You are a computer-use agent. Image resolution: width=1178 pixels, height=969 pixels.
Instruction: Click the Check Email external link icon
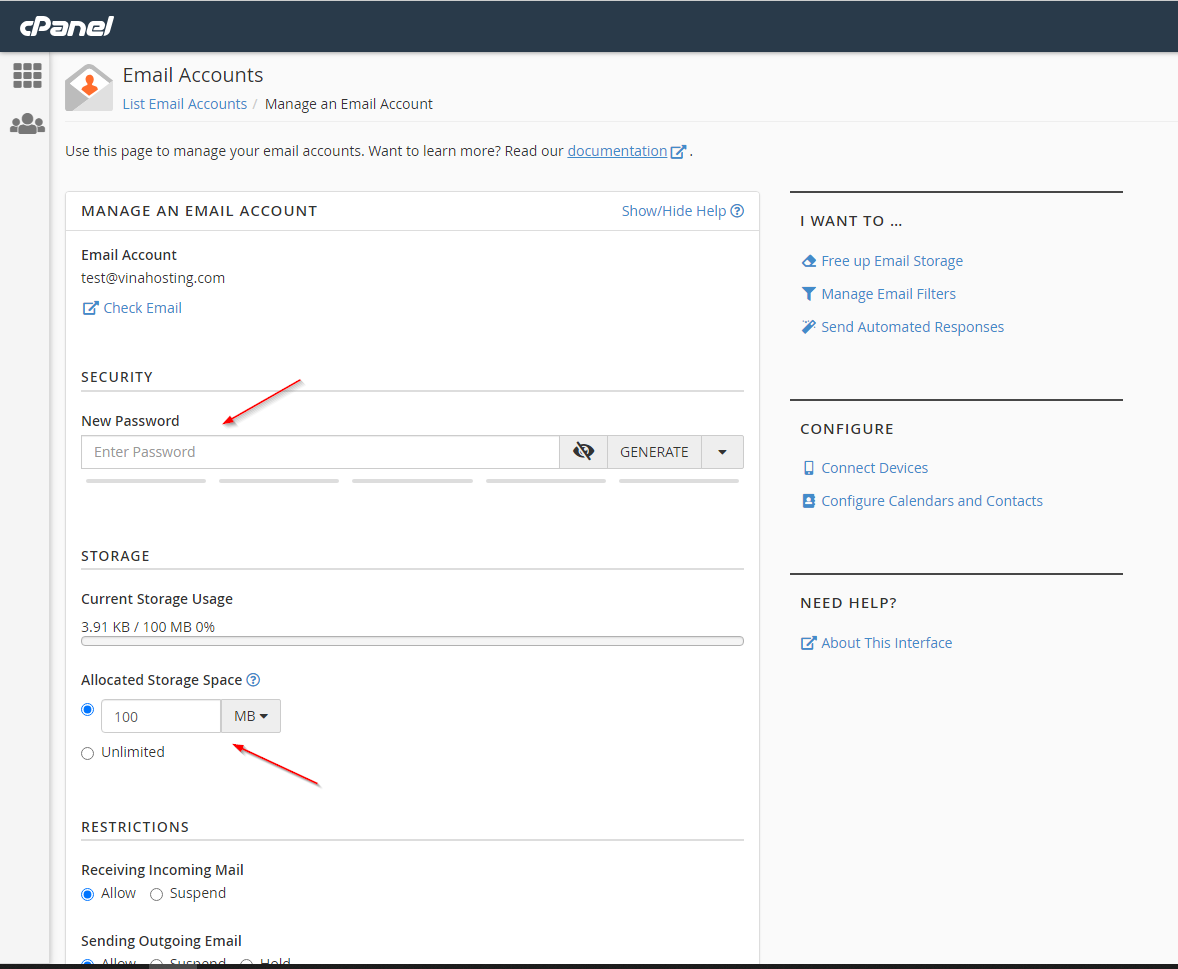tap(90, 308)
